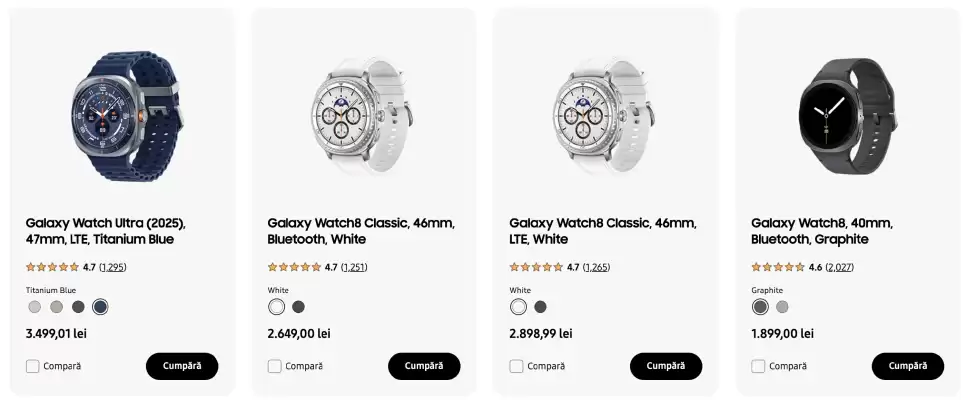
Task: Select Titanium Blue swatch on Watch Ultra
Action: (x=100, y=307)
